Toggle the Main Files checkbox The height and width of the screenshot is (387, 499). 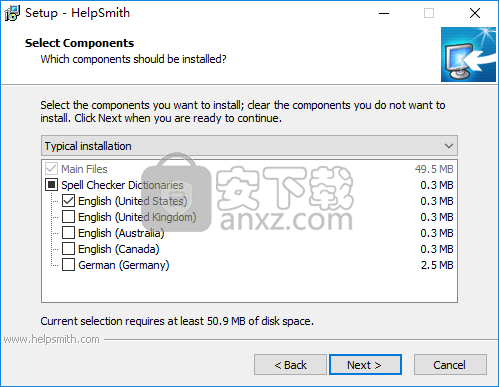pyautogui.click(x=51, y=169)
